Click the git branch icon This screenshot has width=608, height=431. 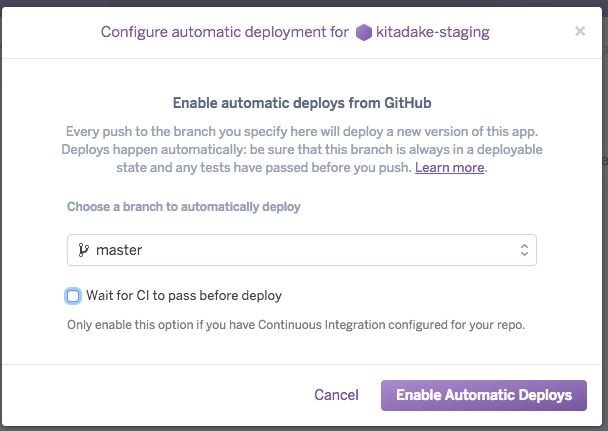[83, 250]
